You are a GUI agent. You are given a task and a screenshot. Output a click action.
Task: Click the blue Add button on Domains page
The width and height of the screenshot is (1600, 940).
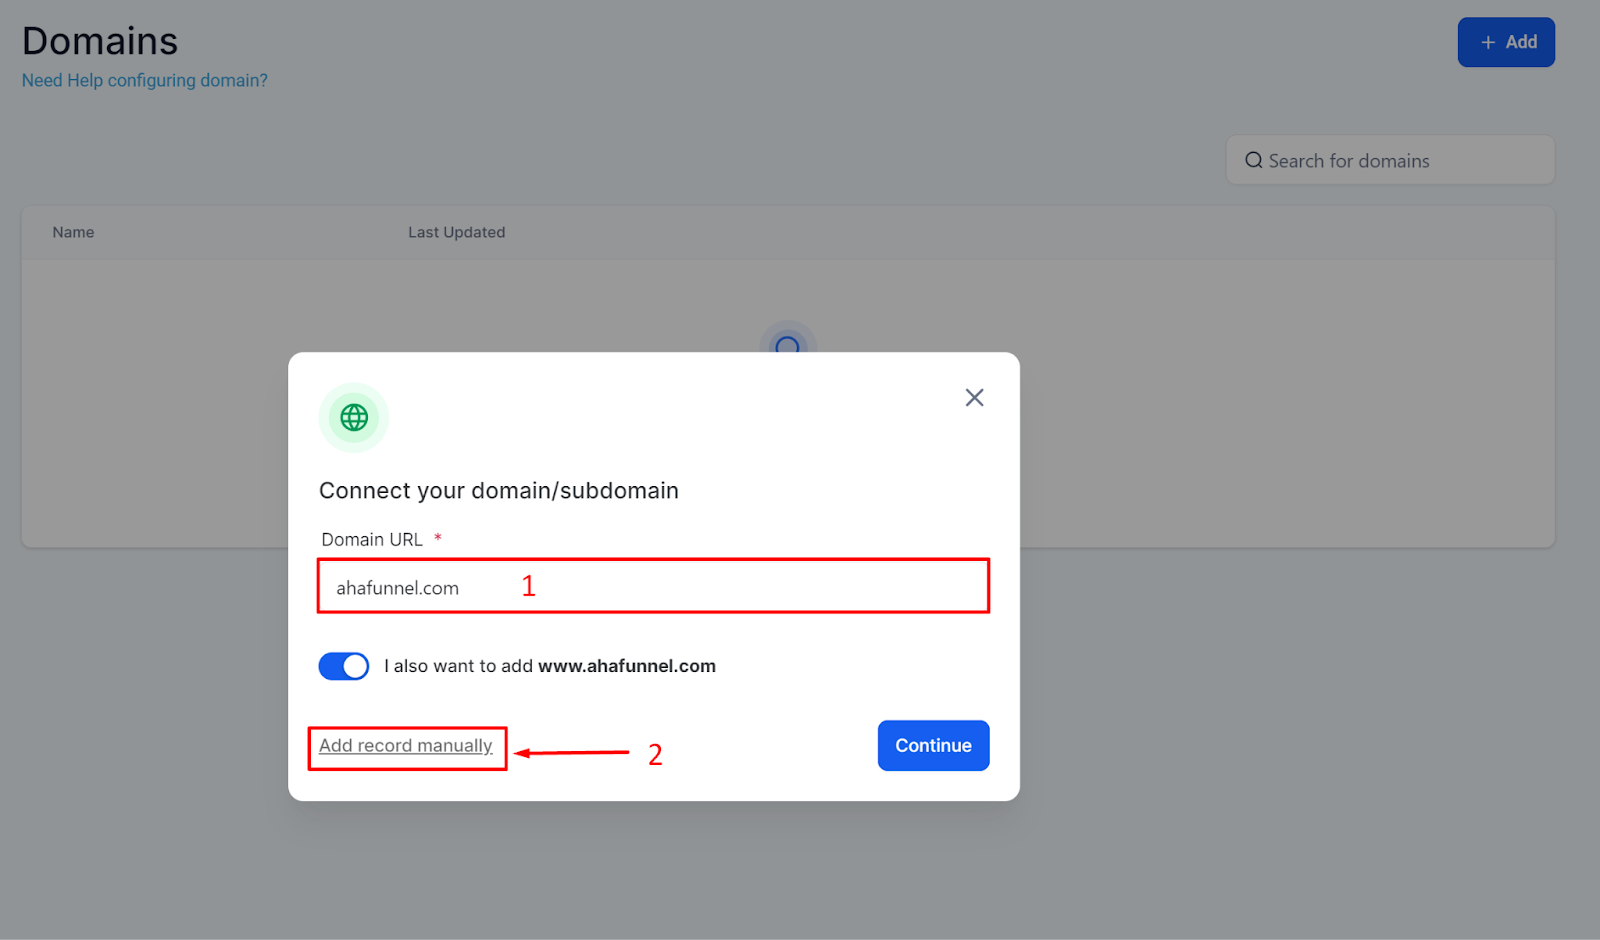[1506, 42]
